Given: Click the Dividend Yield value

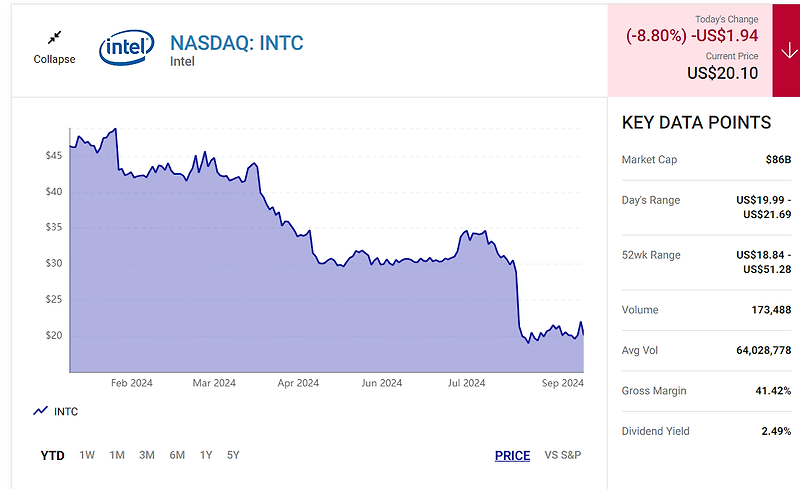Looking at the screenshot, I should [x=776, y=431].
